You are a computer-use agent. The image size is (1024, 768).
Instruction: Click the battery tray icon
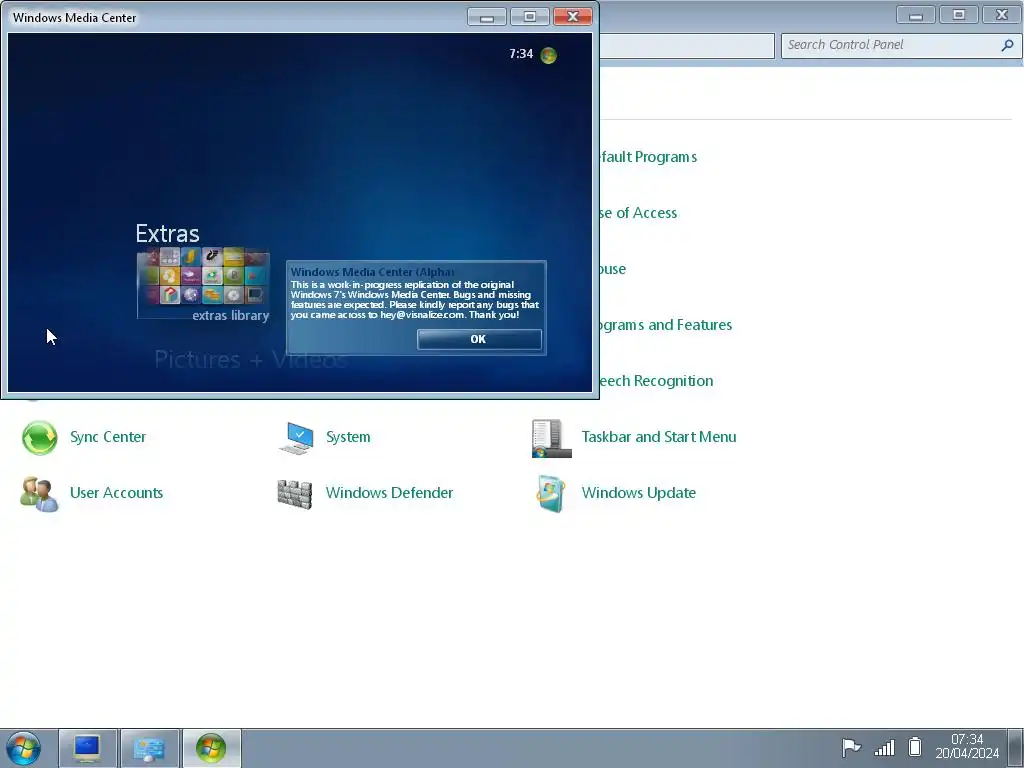(915, 747)
